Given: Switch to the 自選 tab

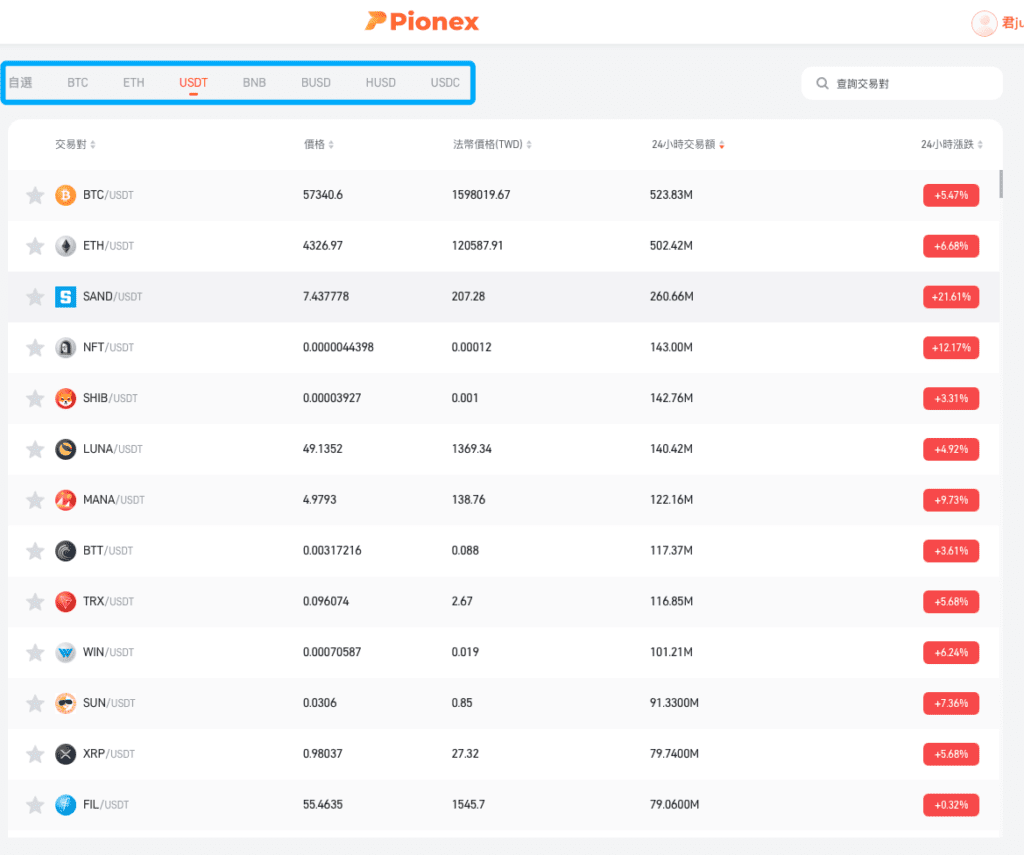Looking at the screenshot, I should (x=21, y=82).
